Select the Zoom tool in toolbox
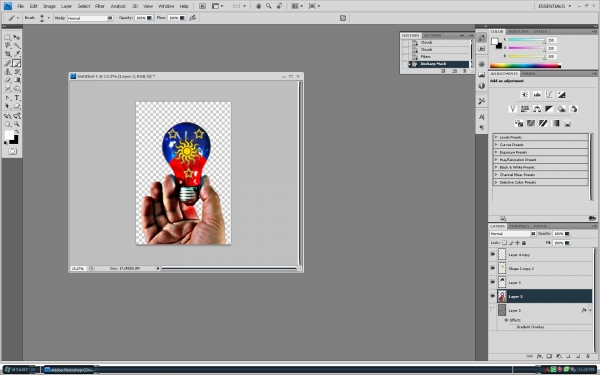This screenshot has height=375, width=600. click(16, 124)
